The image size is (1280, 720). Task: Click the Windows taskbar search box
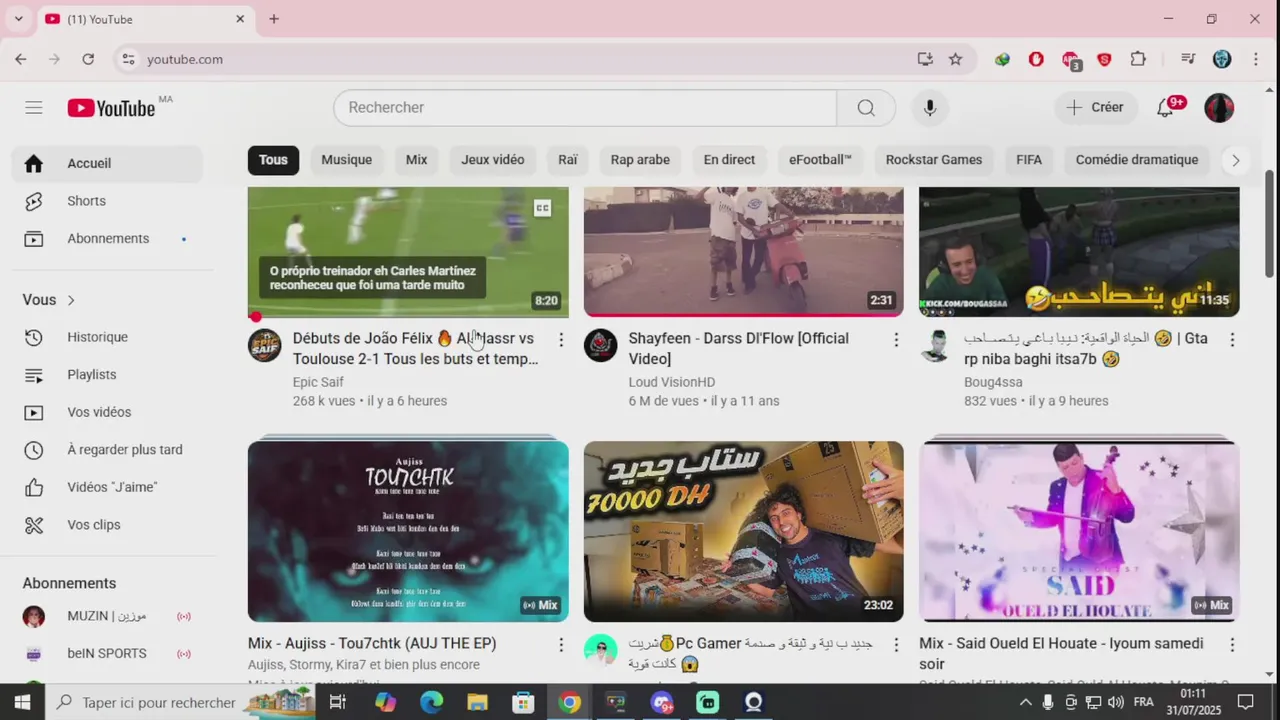180,702
